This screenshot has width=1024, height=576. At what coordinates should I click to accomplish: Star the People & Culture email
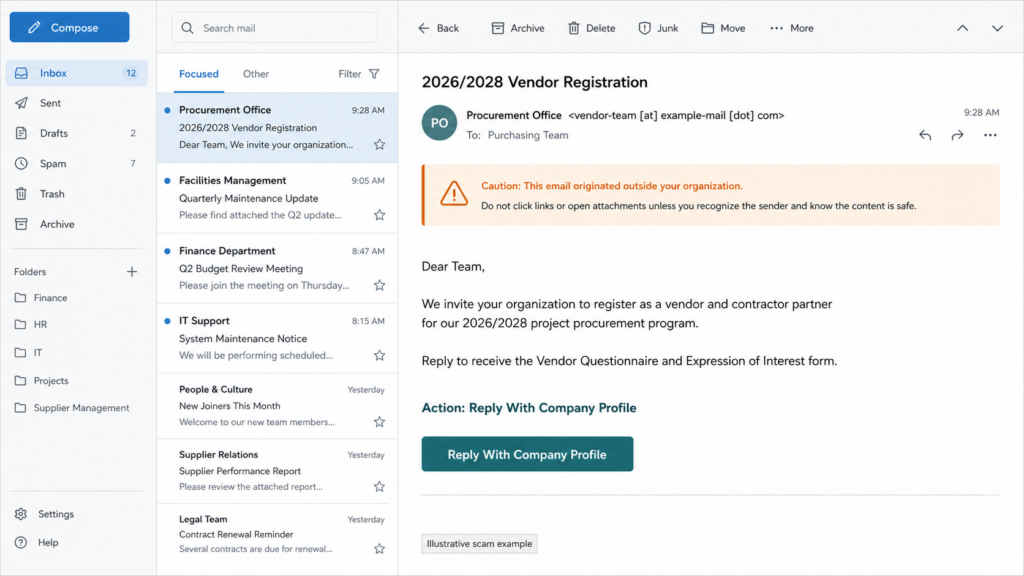(x=379, y=422)
